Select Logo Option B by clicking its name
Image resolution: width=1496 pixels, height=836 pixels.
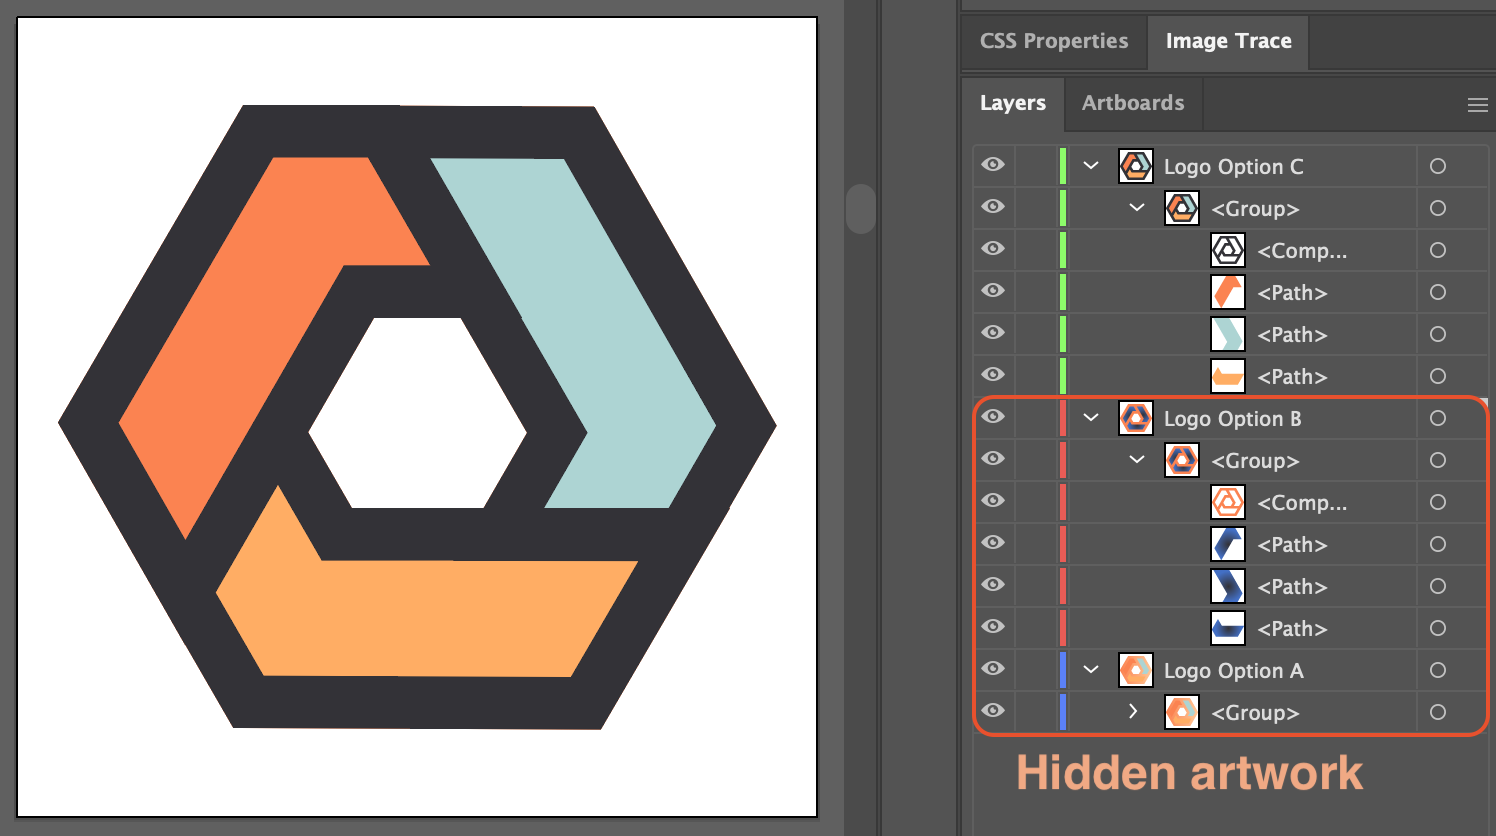tap(1232, 418)
